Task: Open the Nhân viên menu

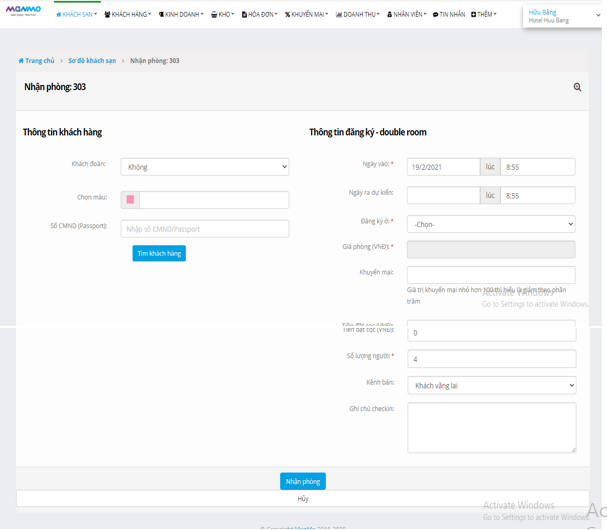Action: (406, 15)
